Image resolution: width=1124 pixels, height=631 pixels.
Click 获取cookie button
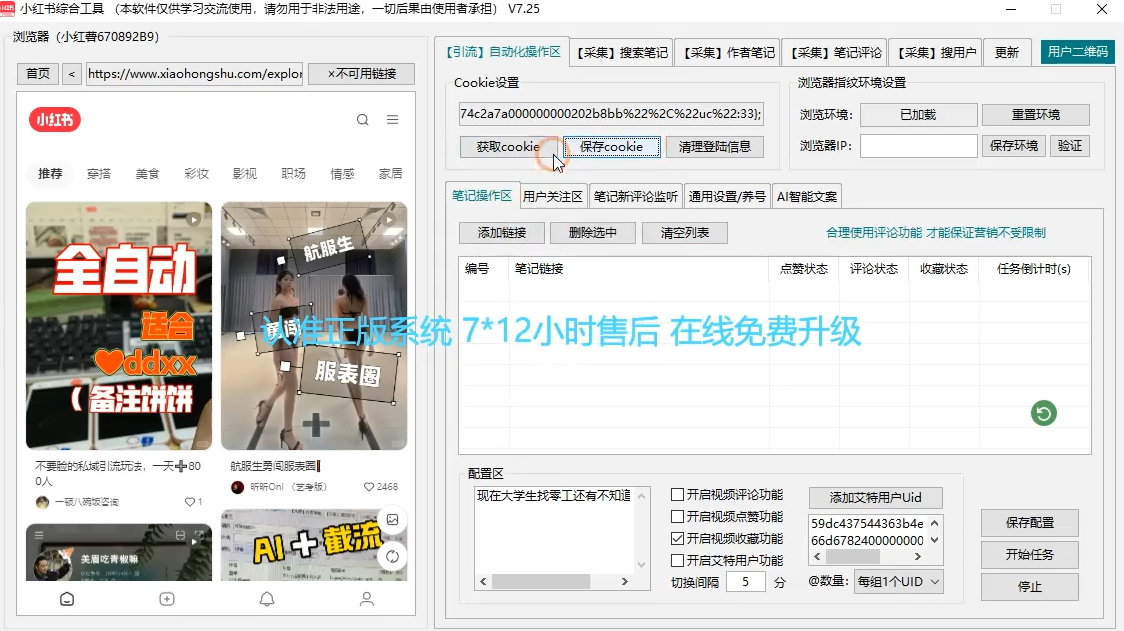[x=508, y=147]
